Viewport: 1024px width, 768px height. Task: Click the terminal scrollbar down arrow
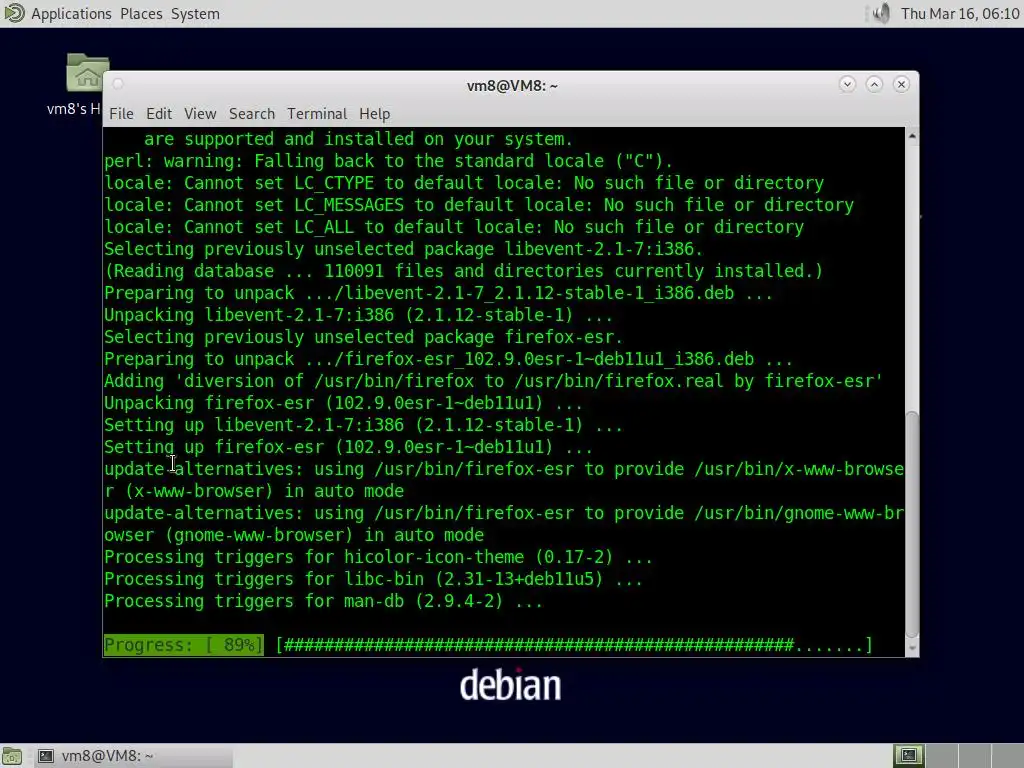tap(912, 648)
